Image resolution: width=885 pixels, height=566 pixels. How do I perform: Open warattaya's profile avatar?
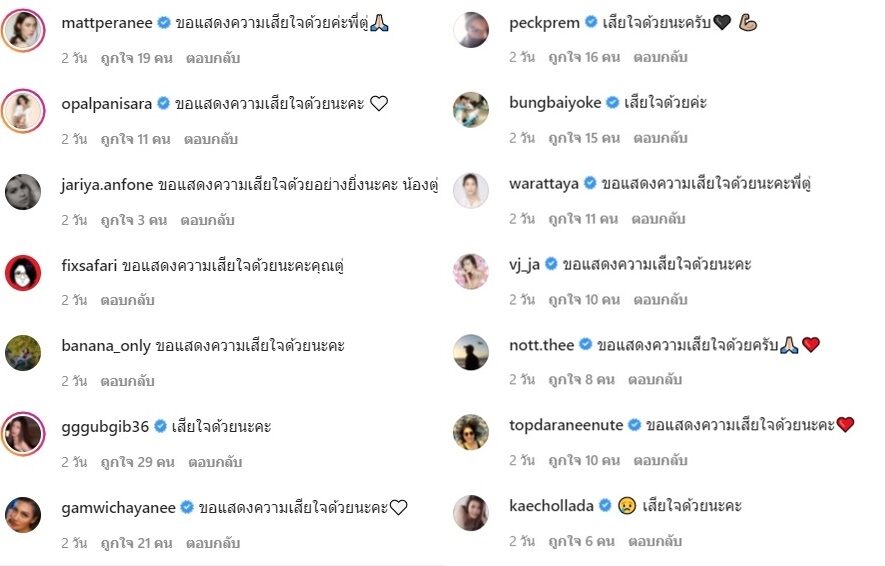471,191
